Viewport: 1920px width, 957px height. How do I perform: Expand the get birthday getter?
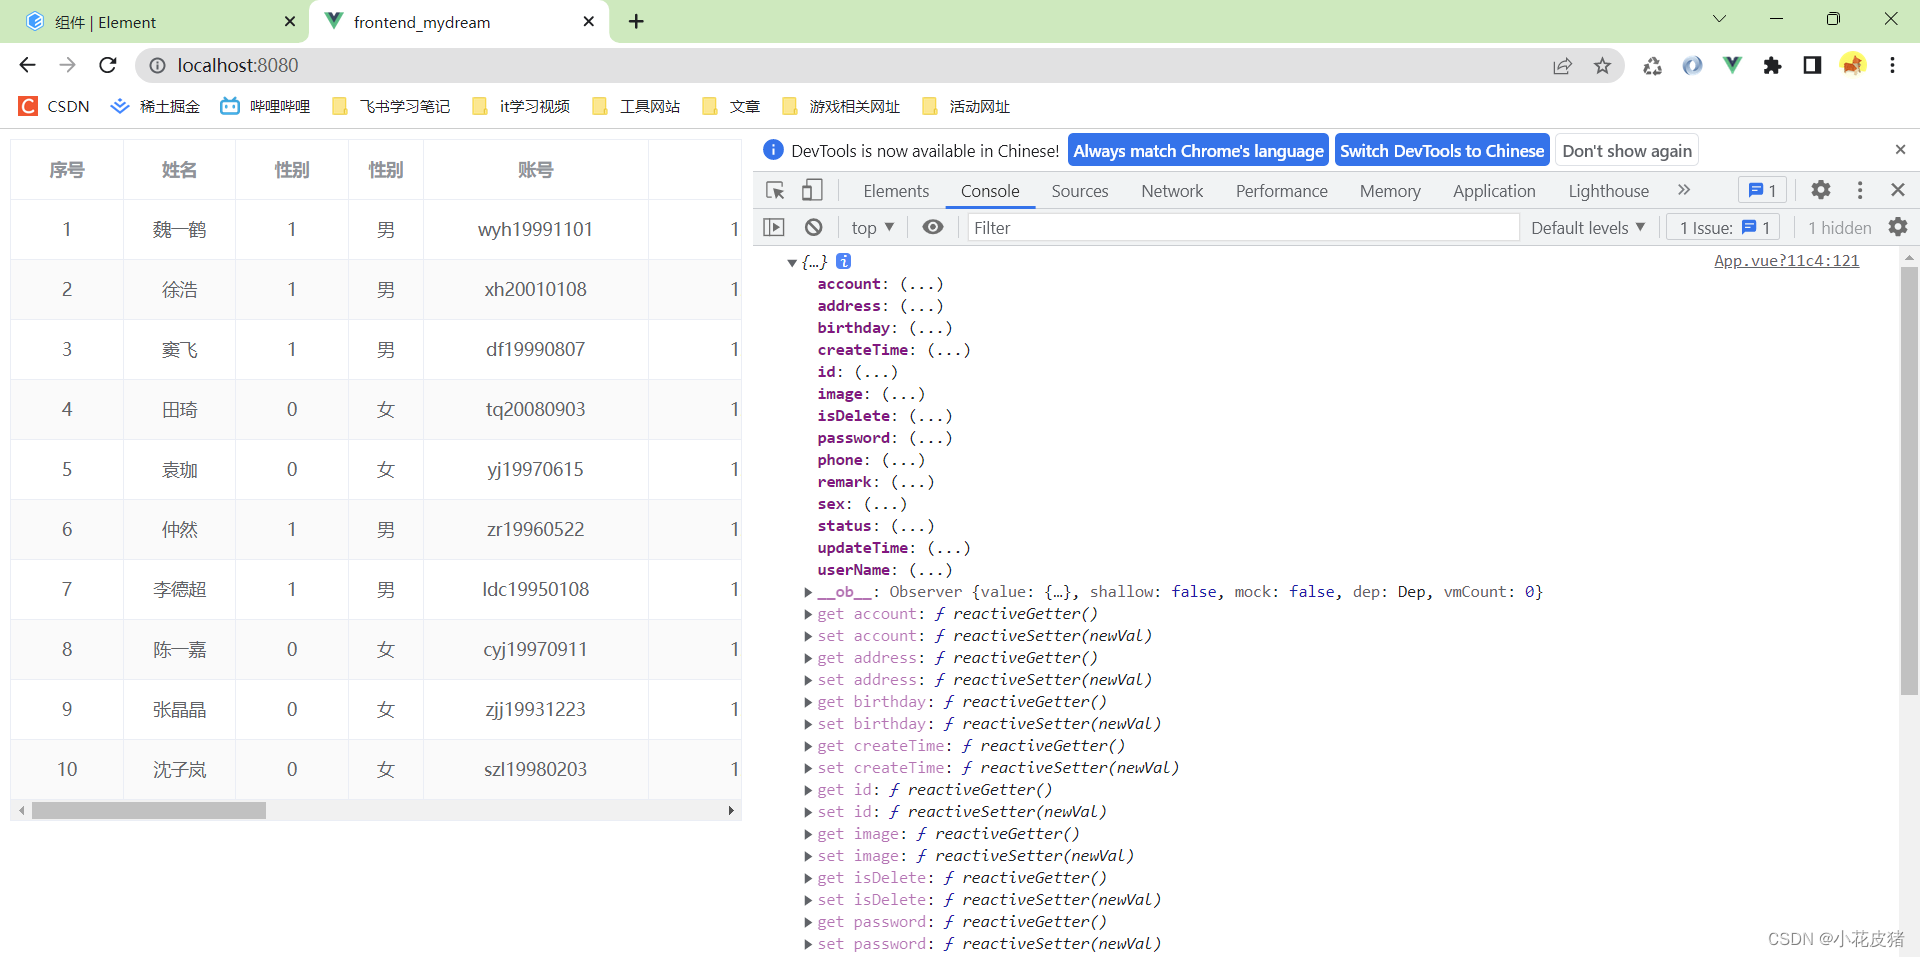(808, 702)
